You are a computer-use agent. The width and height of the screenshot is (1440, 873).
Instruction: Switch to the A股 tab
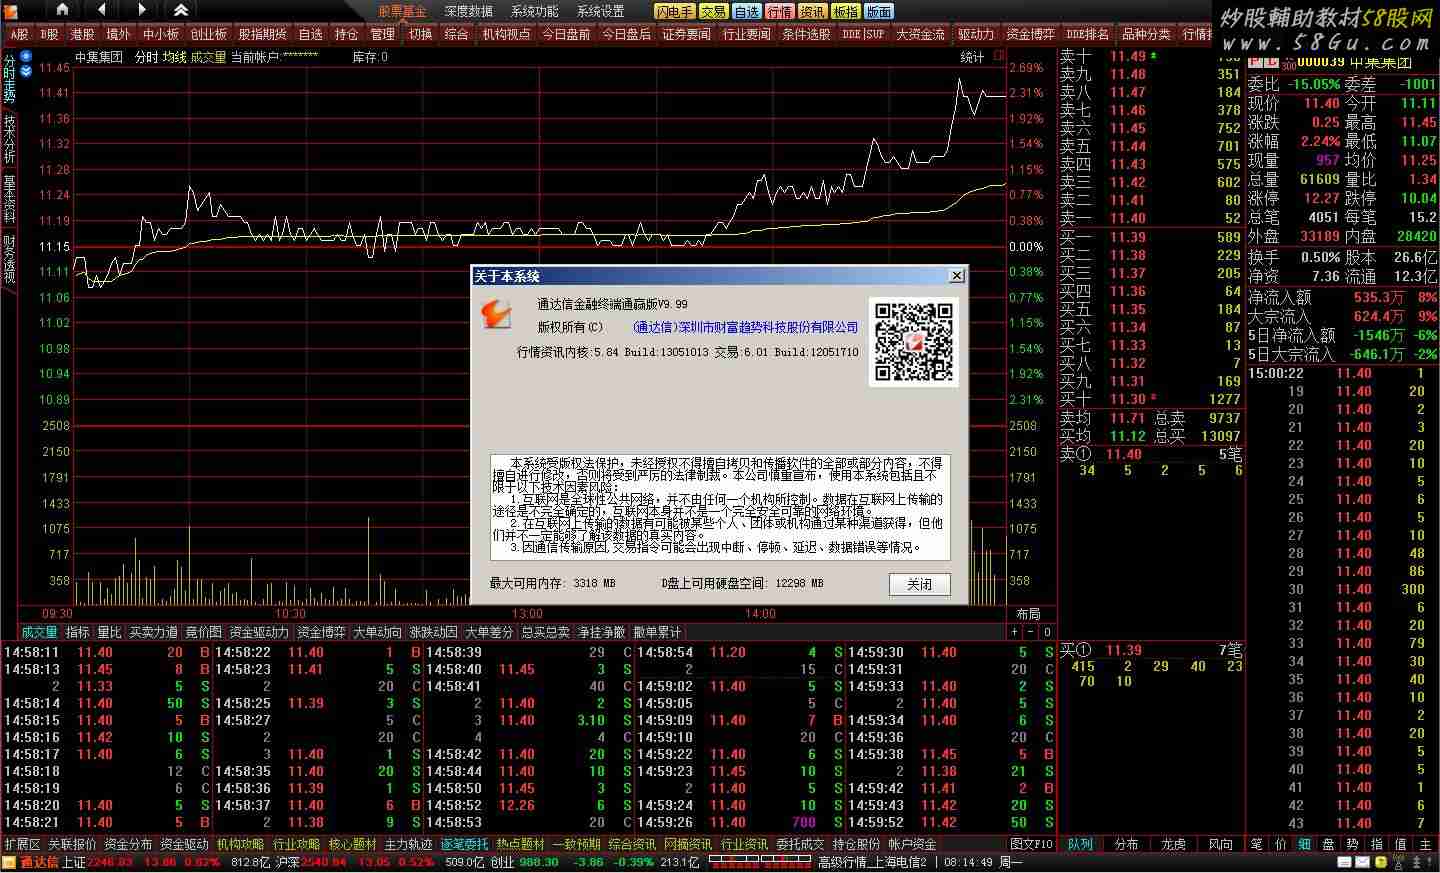pos(19,34)
